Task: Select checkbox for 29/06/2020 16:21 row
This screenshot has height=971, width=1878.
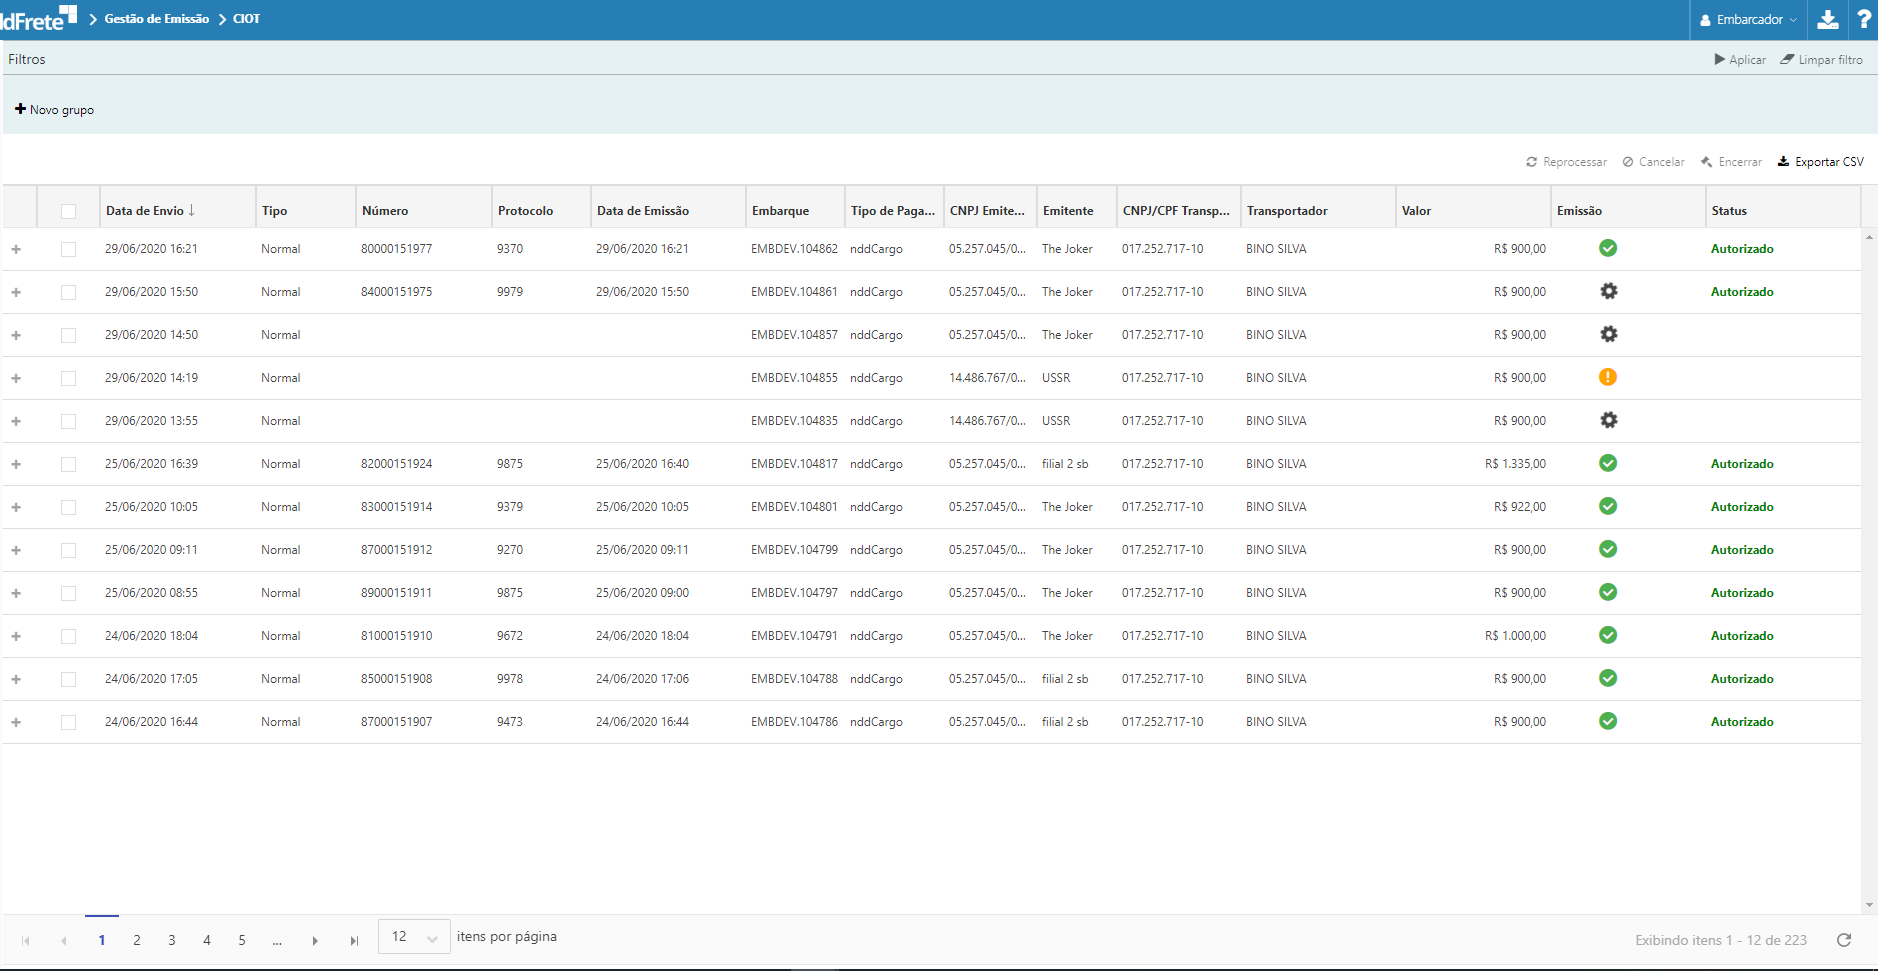Action: point(68,249)
